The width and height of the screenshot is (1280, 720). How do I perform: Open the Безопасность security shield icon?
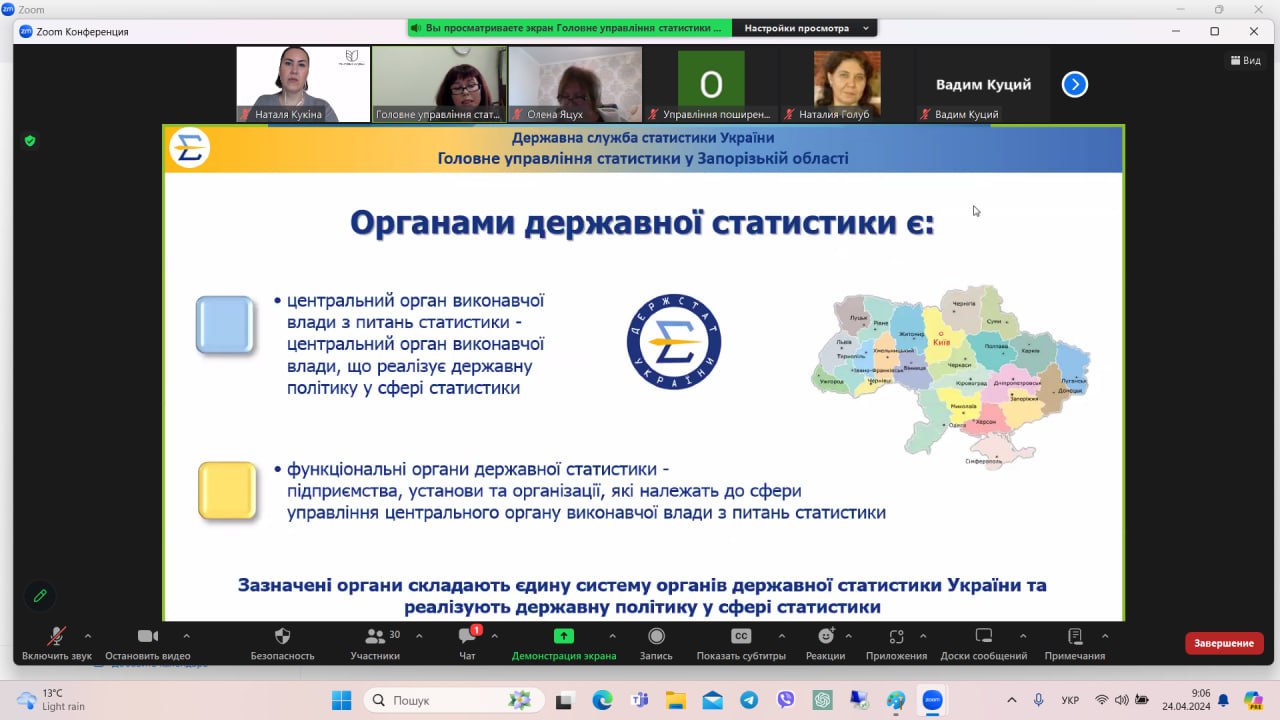282,637
